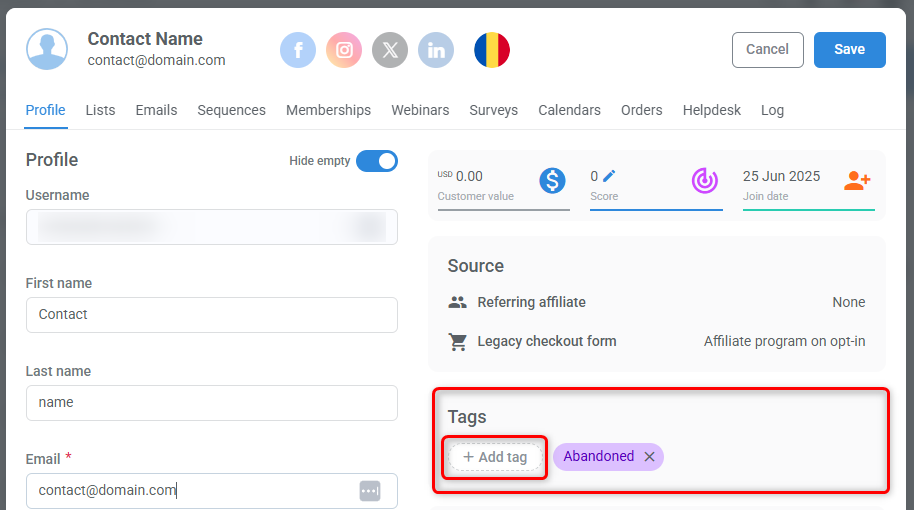Open the Orders tab
Screen dimensions: 914x510
(642, 110)
